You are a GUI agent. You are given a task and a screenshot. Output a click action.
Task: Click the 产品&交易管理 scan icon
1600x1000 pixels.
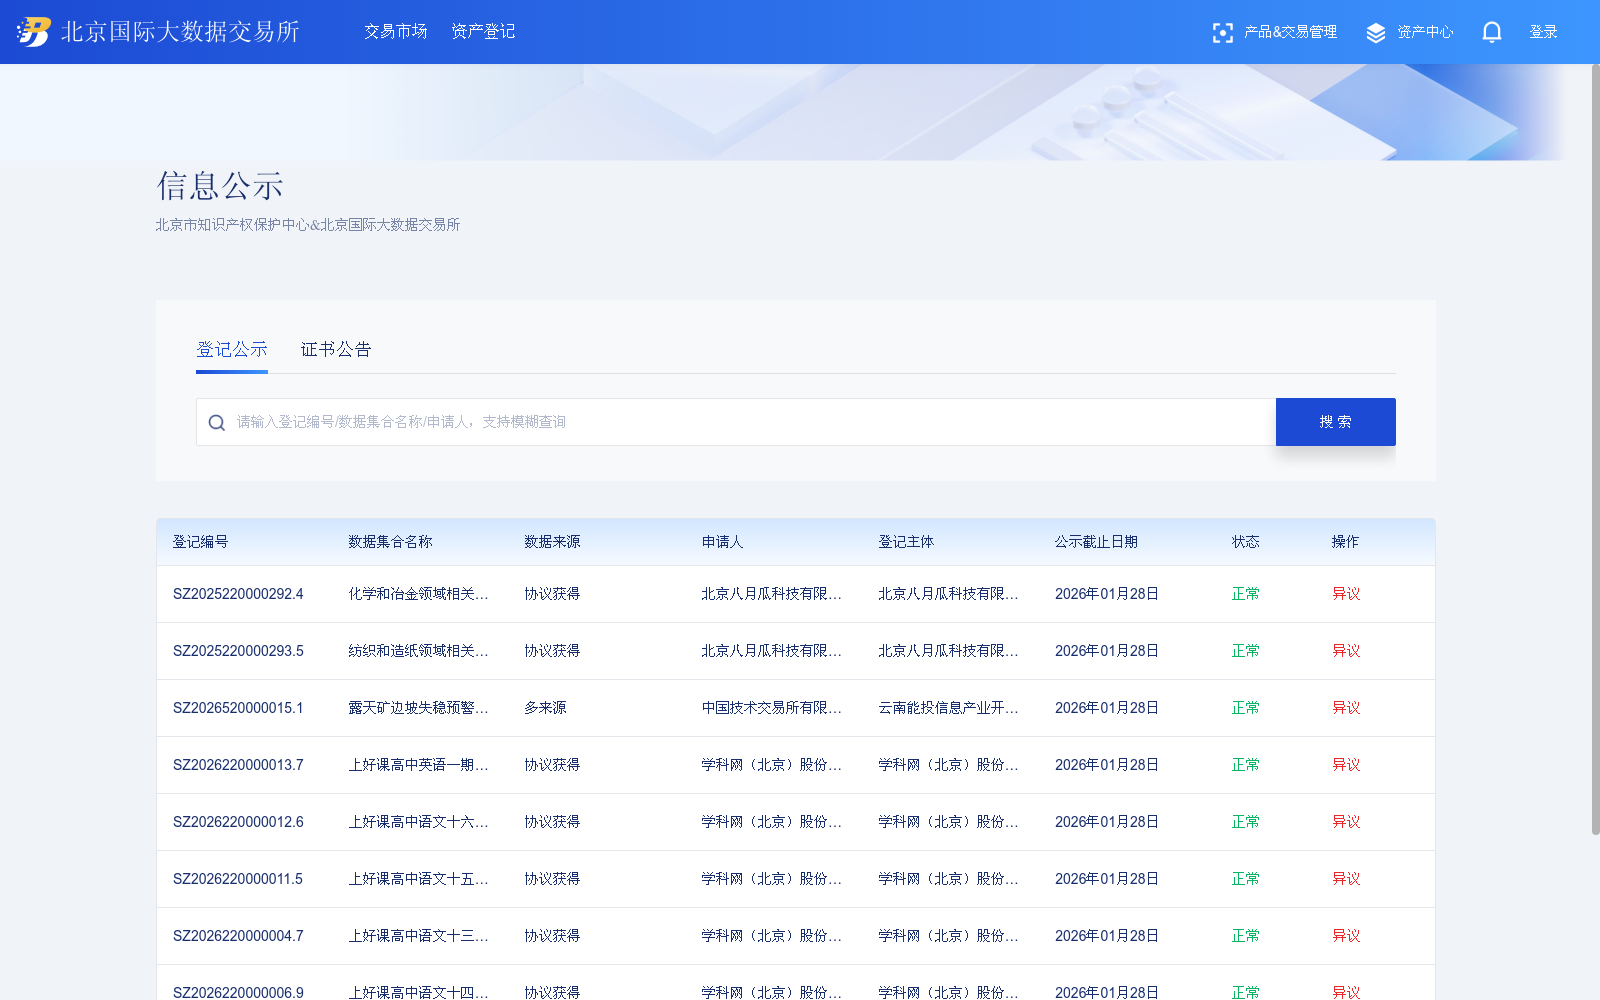[x=1222, y=33]
